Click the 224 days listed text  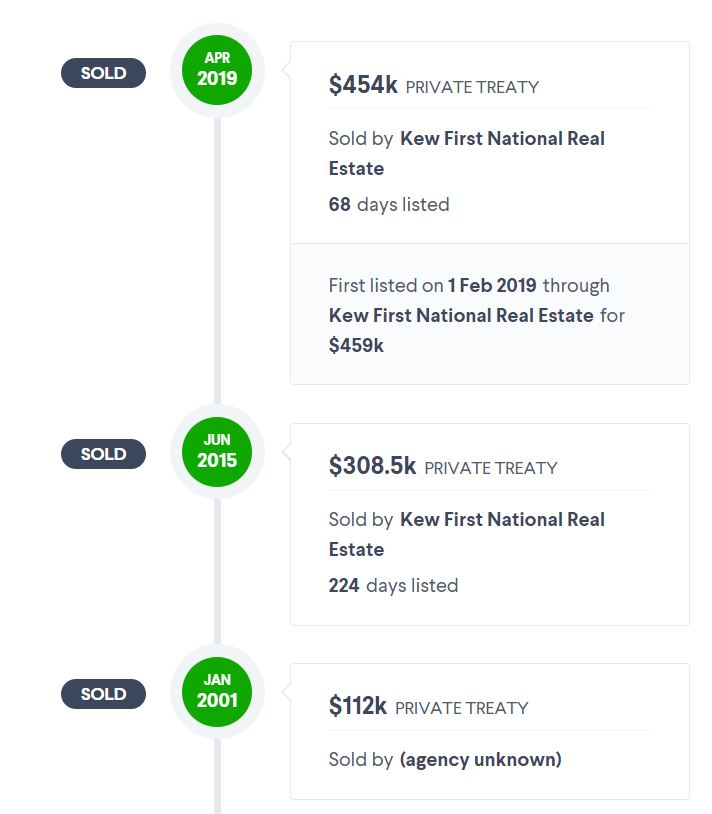point(393,586)
